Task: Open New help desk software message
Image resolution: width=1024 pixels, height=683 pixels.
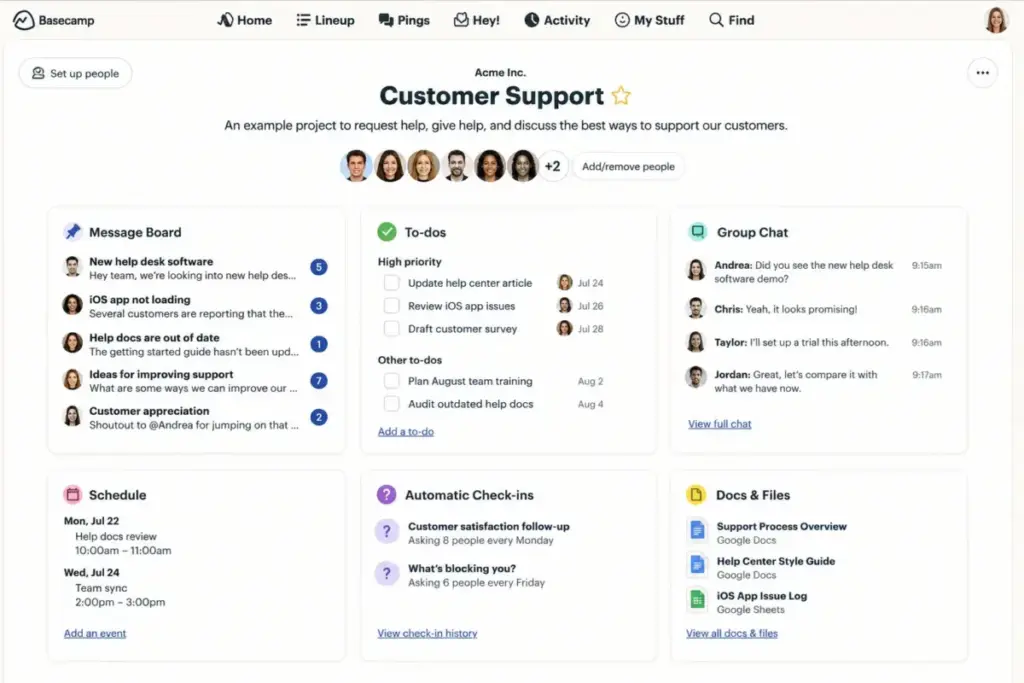Action: 193,268
